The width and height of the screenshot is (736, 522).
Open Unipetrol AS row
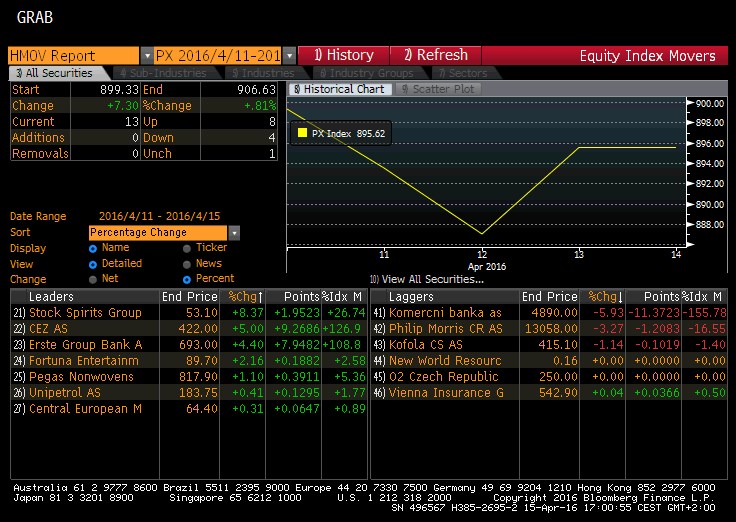click(188, 392)
